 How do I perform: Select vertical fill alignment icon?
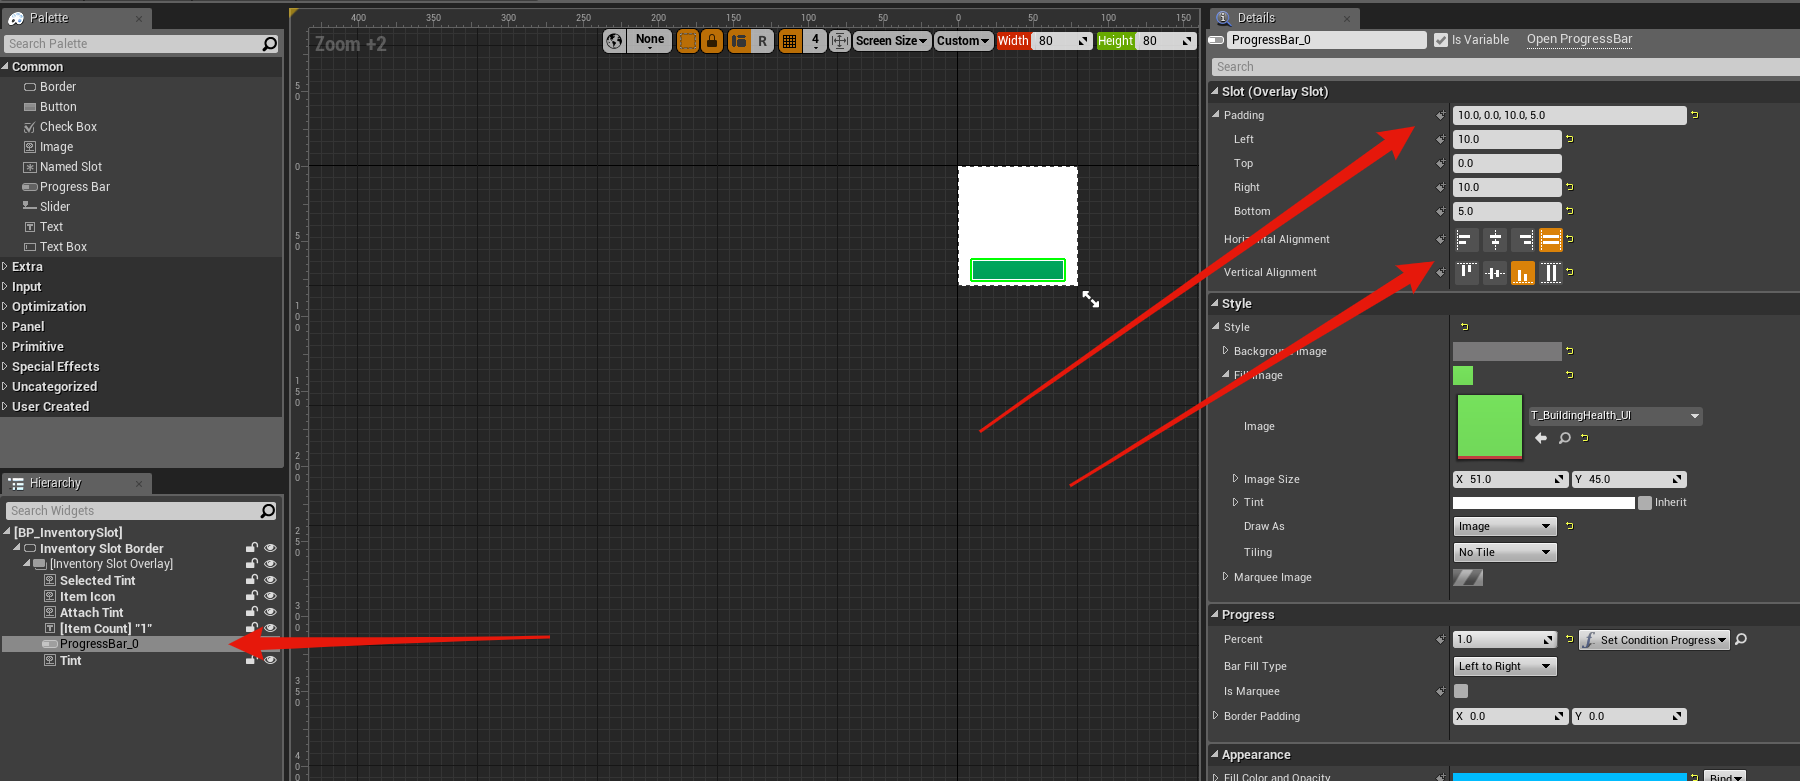coord(1550,272)
